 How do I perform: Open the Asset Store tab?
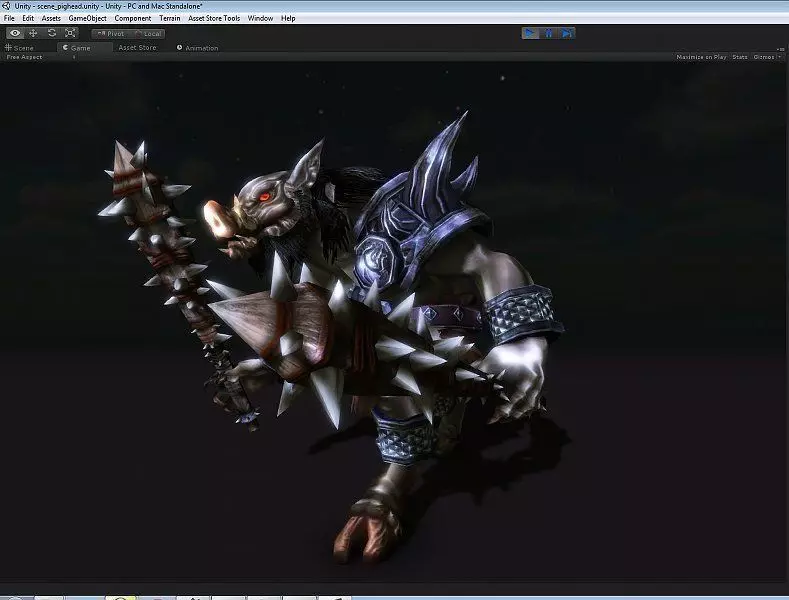click(137, 47)
